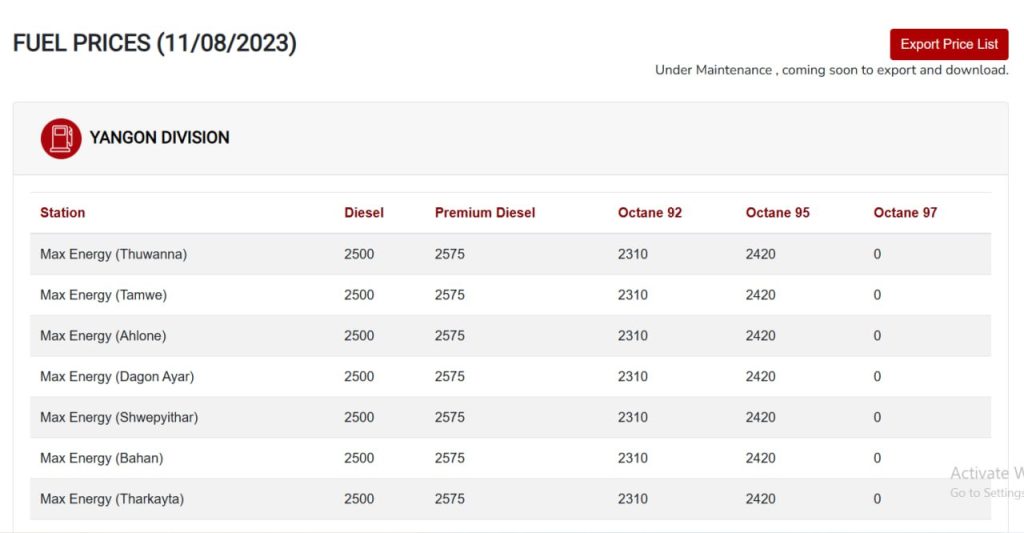Image resolution: width=1024 pixels, height=533 pixels.
Task: Click the Under Maintenance notice text
Action: pos(831,70)
